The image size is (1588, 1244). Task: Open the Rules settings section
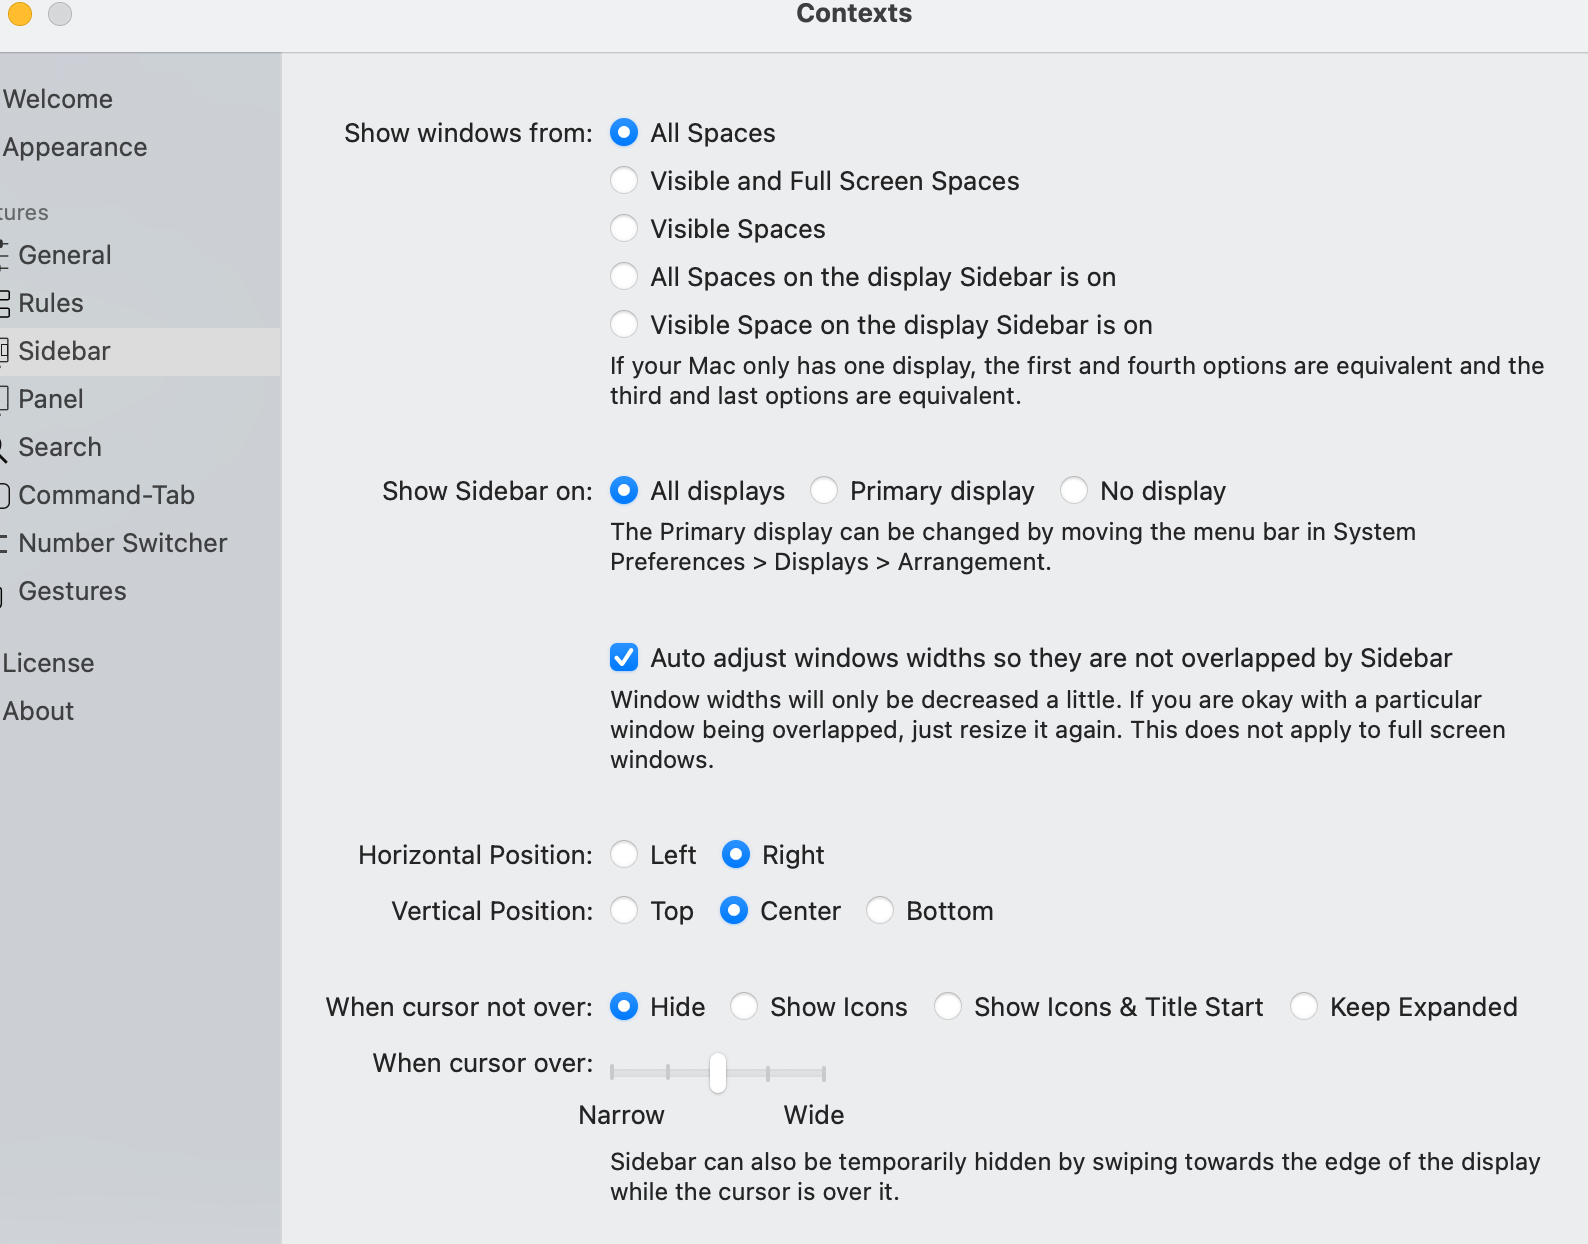pyautogui.click(x=51, y=303)
